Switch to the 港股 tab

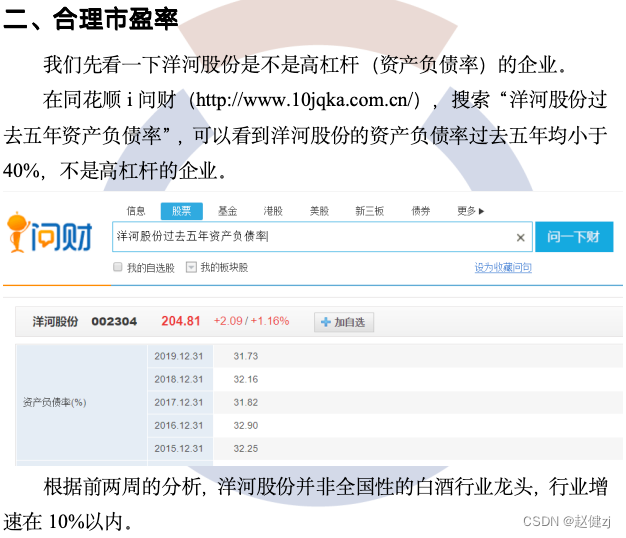[x=273, y=211]
